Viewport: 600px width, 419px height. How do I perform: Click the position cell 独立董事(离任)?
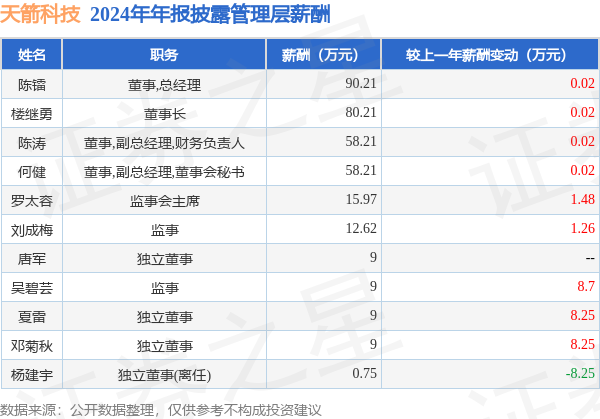click(164, 375)
